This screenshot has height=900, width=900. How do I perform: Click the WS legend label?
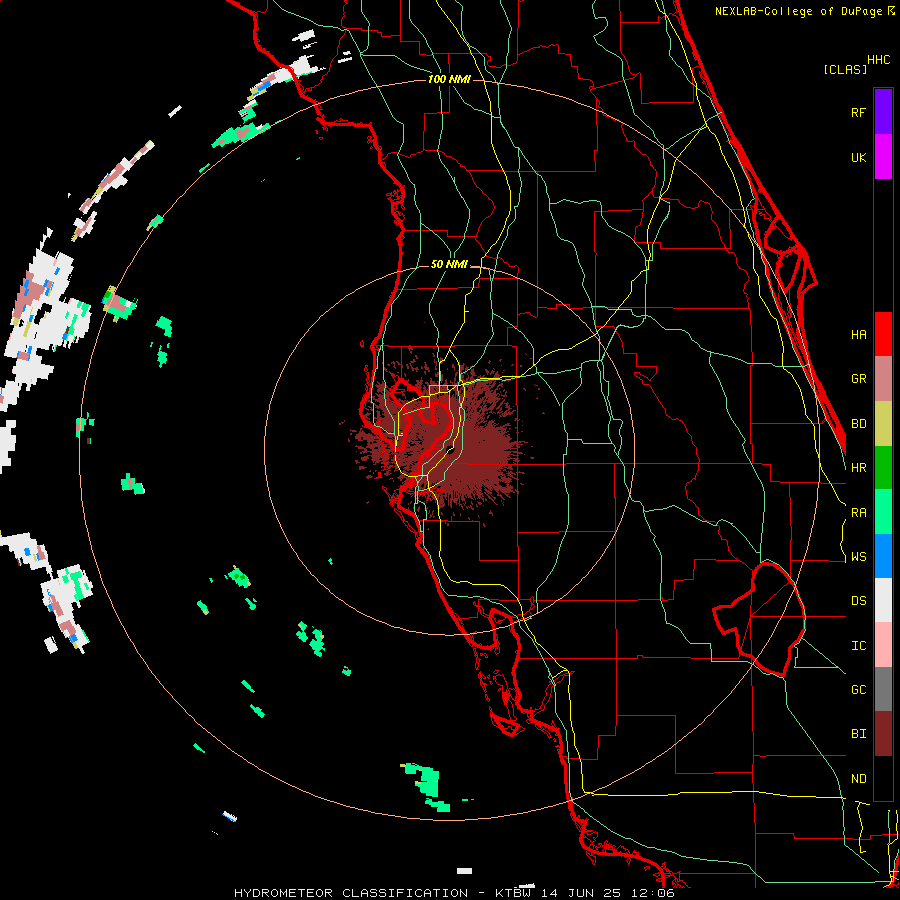858,556
